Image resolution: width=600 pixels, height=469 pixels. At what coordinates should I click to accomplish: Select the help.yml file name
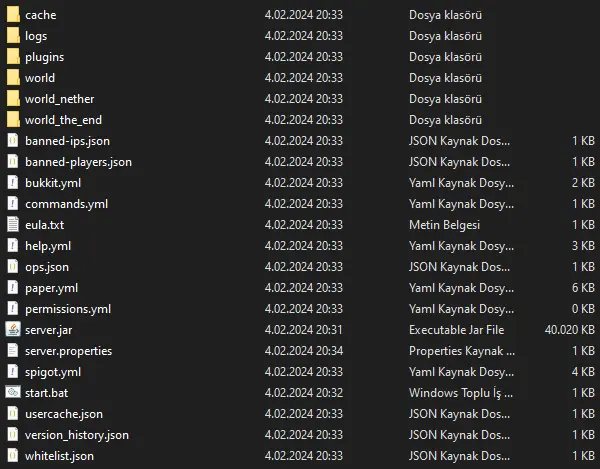48,246
